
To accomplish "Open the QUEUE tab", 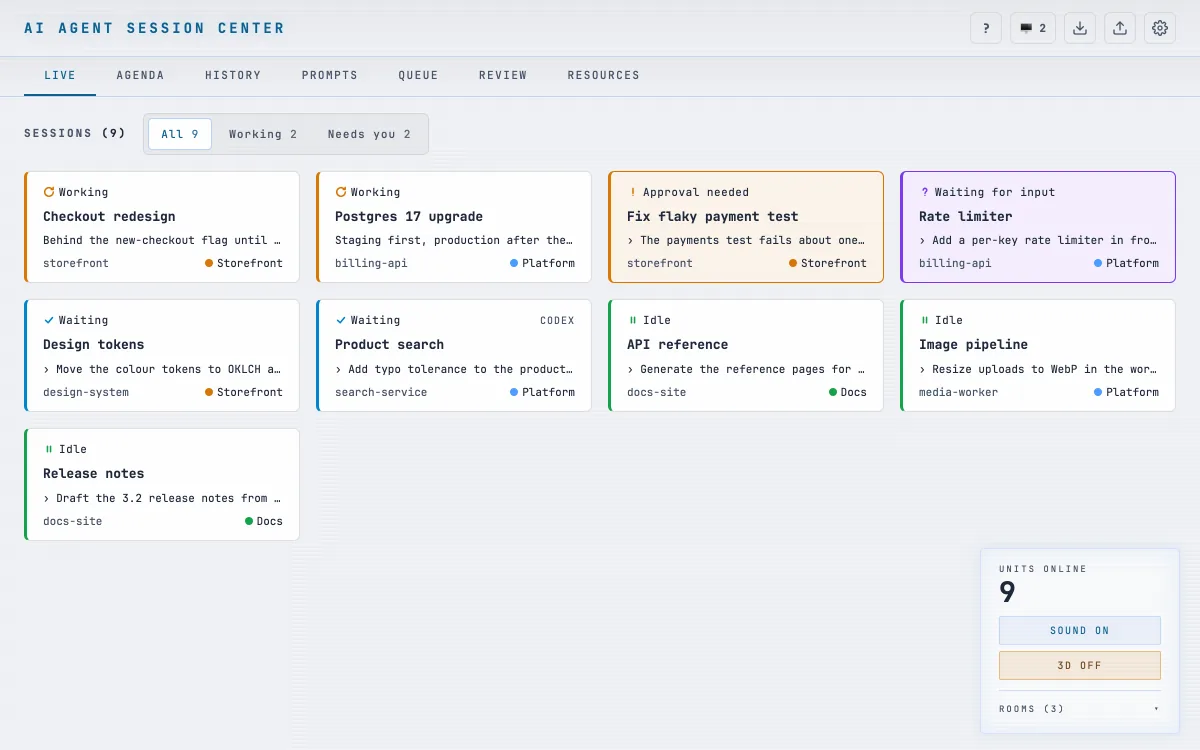I will [x=418, y=75].
